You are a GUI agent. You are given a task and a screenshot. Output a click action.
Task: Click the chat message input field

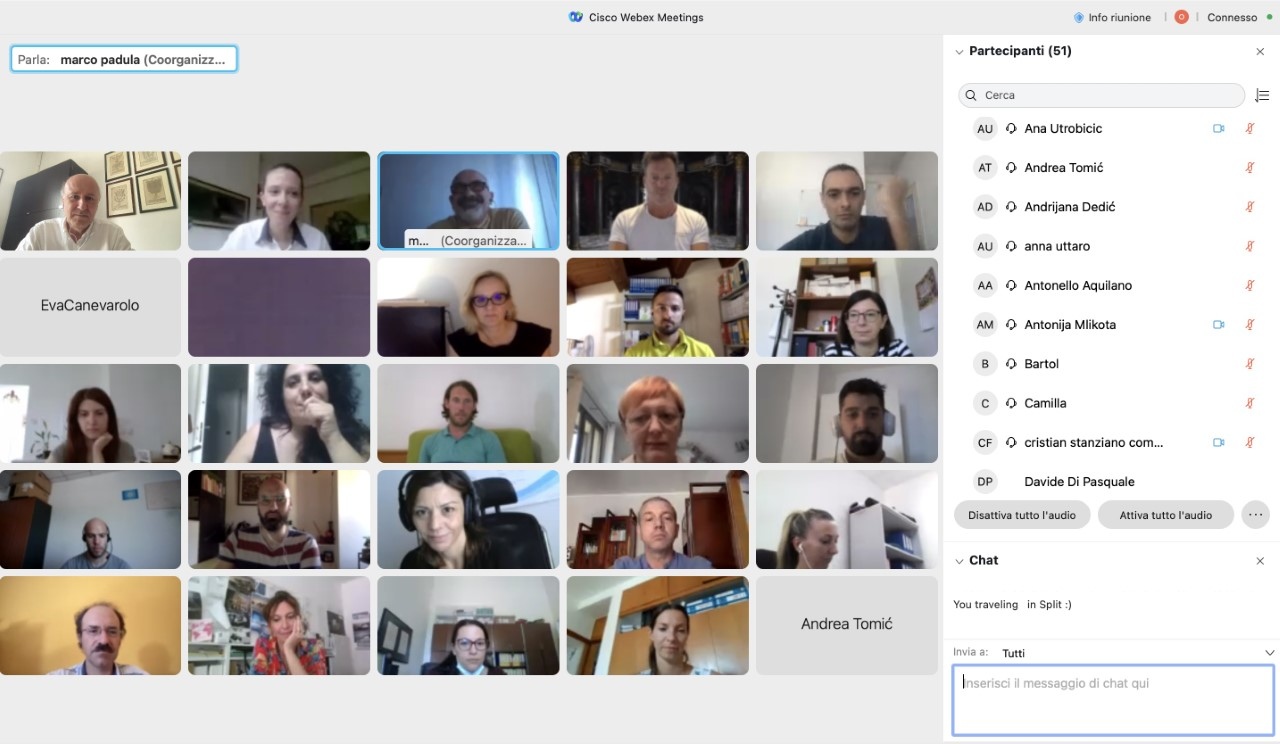tap(1112, 700)
